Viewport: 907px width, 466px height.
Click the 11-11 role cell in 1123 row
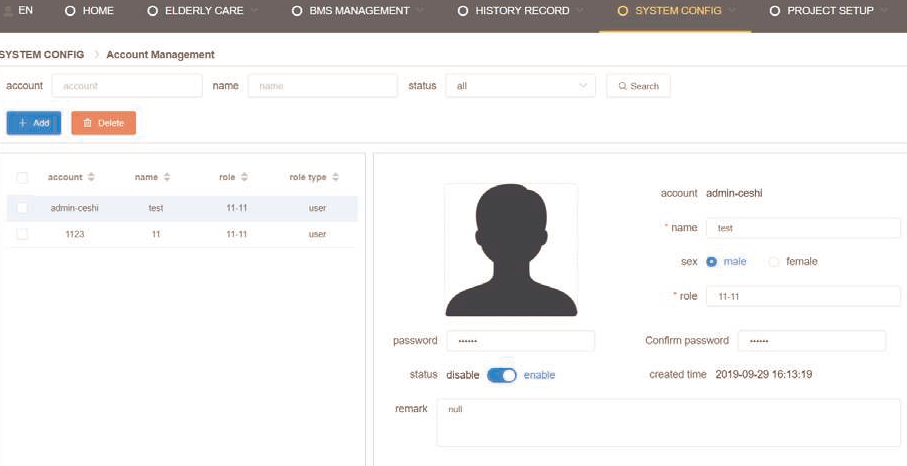coord(237,234)
